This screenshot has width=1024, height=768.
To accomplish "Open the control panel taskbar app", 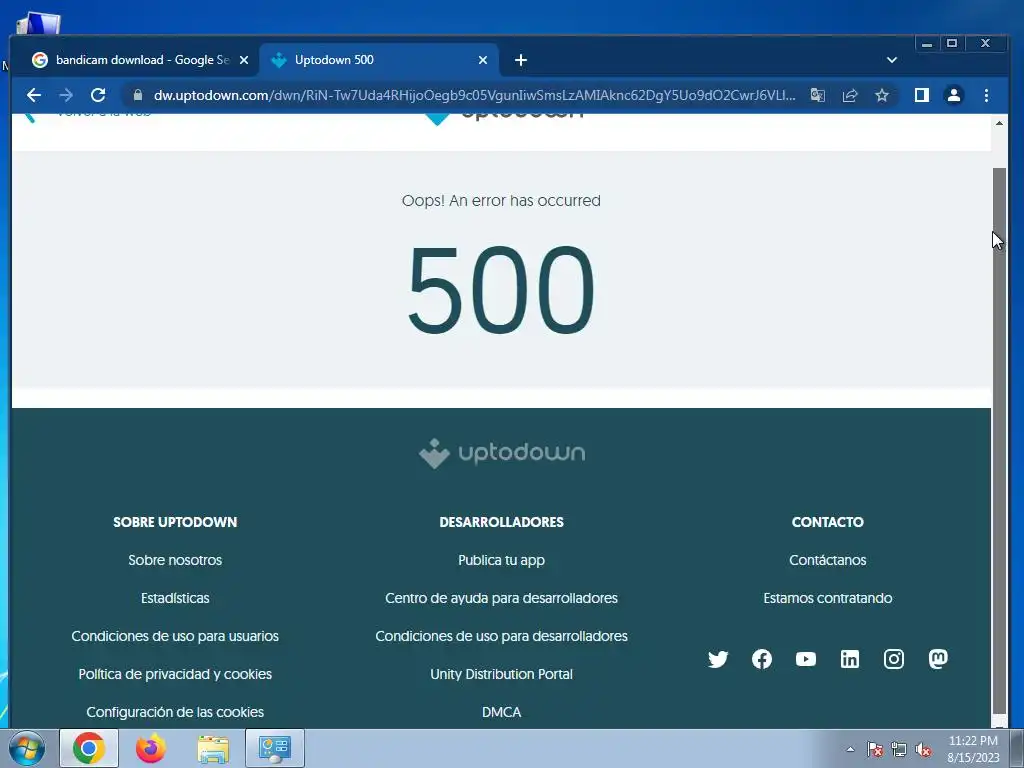I will coord(275,748).
